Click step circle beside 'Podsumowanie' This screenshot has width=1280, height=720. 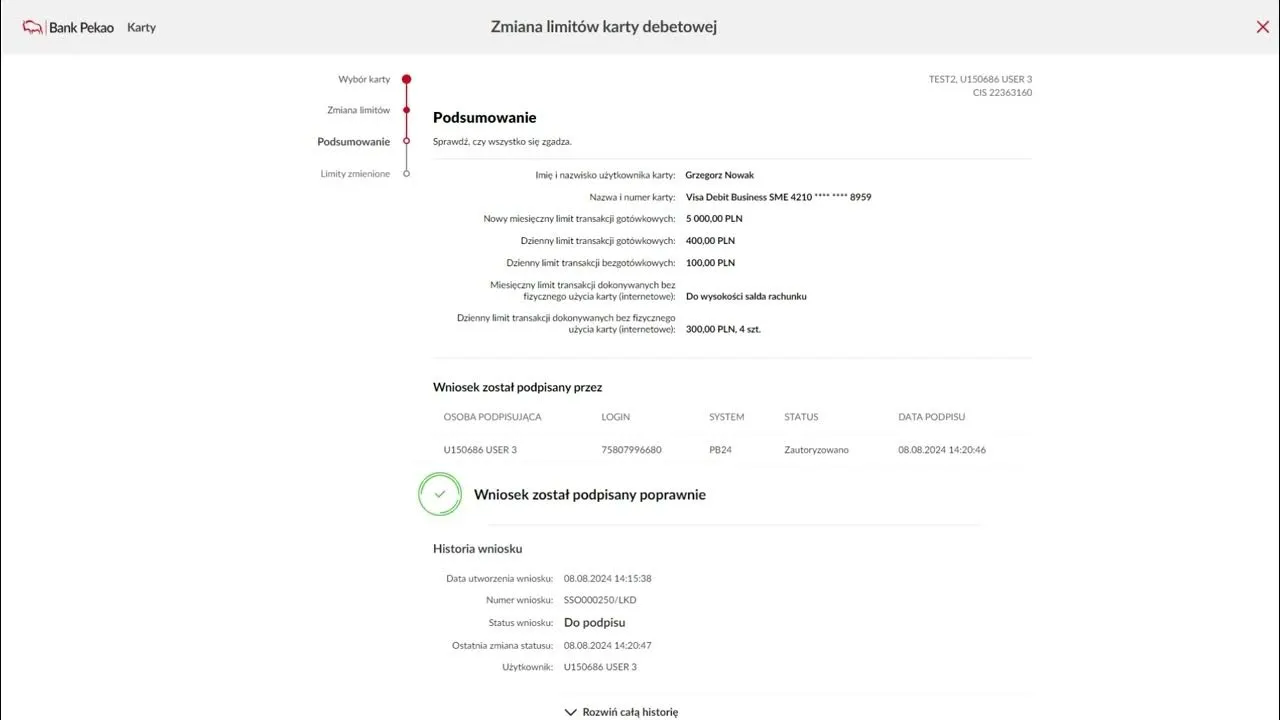(406, 141)
